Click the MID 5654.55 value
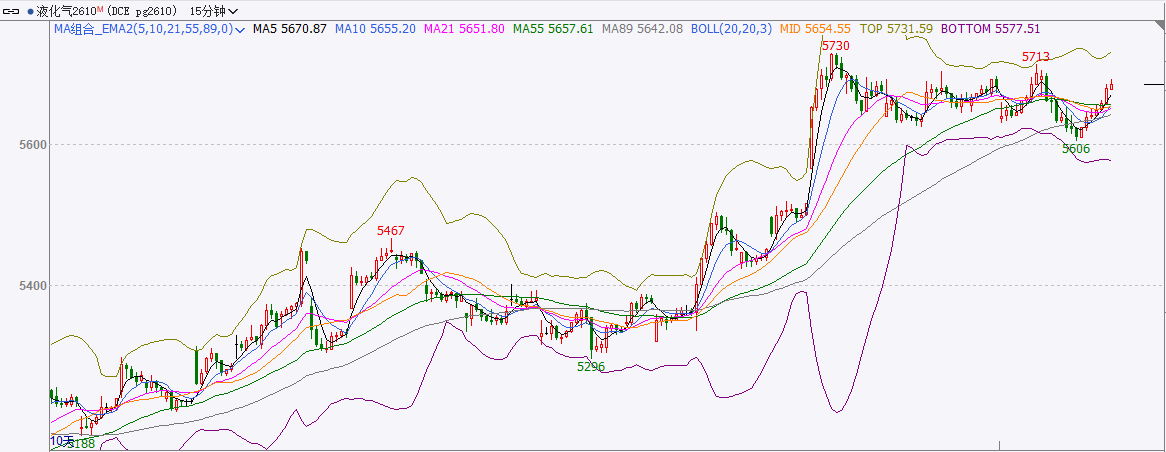1166x452 pixels. pos(815,29)
